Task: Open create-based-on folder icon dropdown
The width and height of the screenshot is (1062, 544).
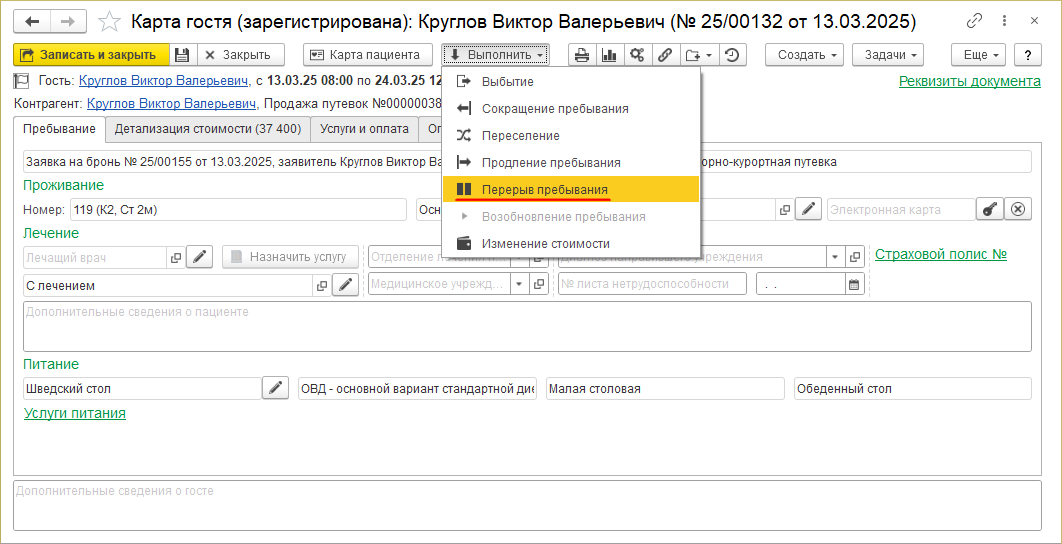Action: (698, 55)
